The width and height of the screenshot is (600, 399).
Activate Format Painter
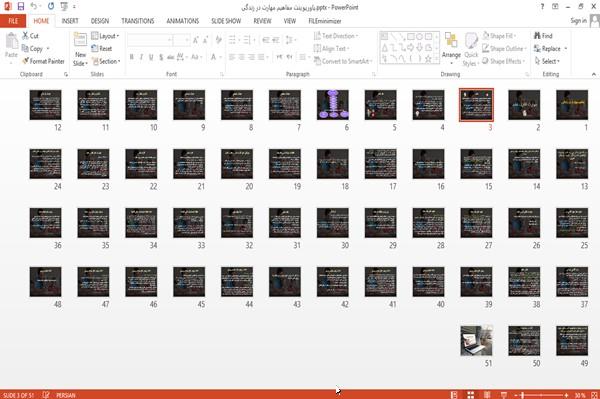click(x=43, y=61)
